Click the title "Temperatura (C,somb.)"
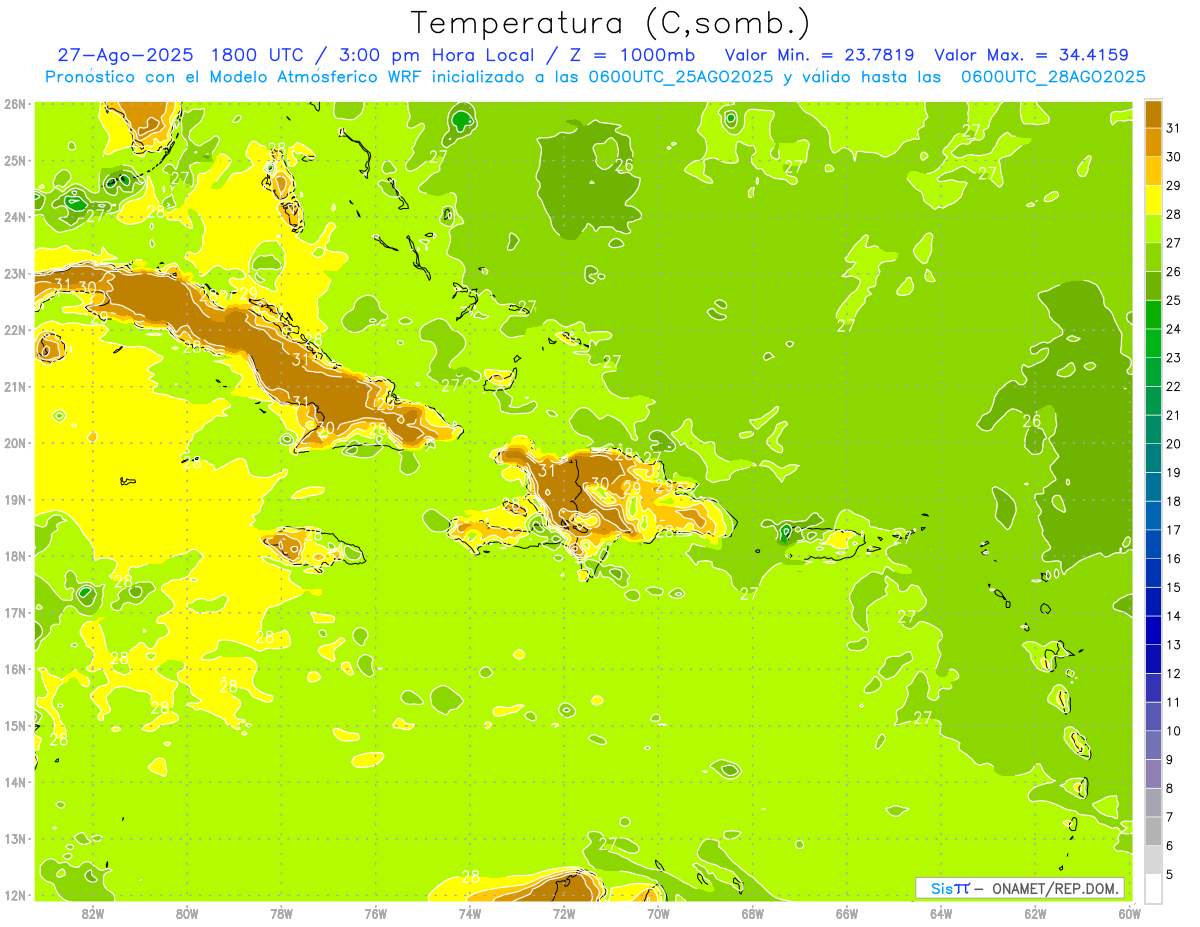This screenshot has width=1200, height=927. point(611,23)
